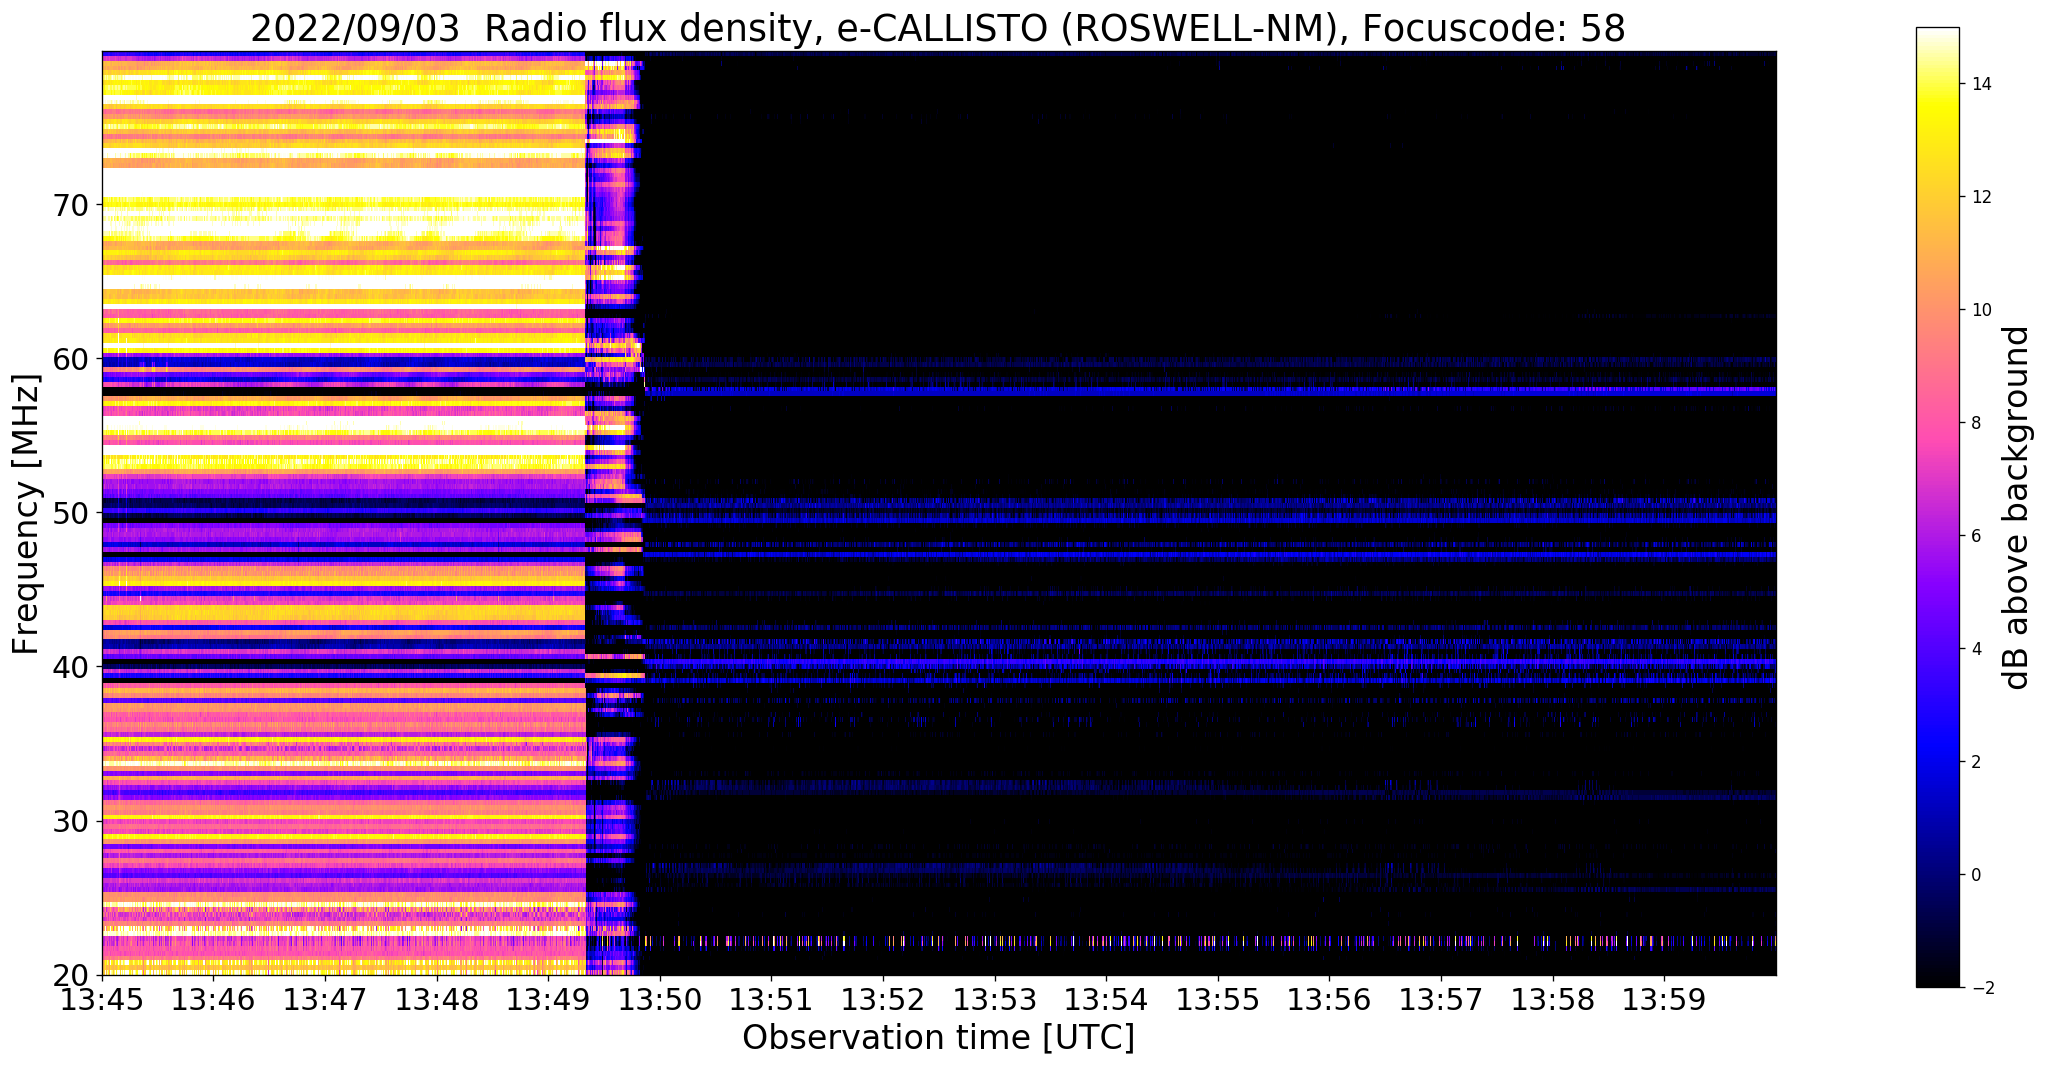
Task: Click the 13:53 time tick label
Action: (994, 1000)
